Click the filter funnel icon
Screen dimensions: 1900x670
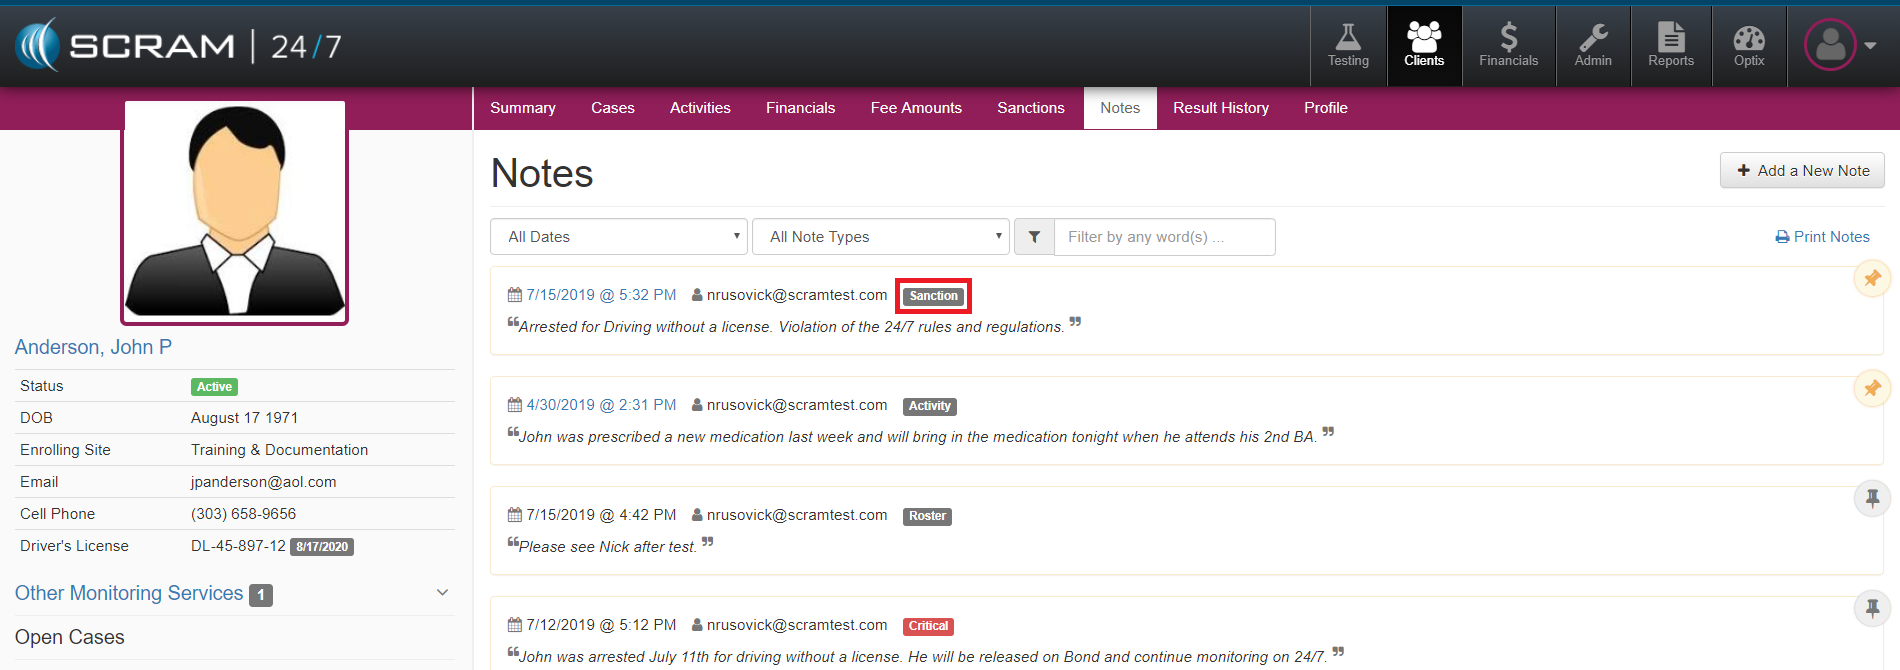click(x=1034, y=237)
